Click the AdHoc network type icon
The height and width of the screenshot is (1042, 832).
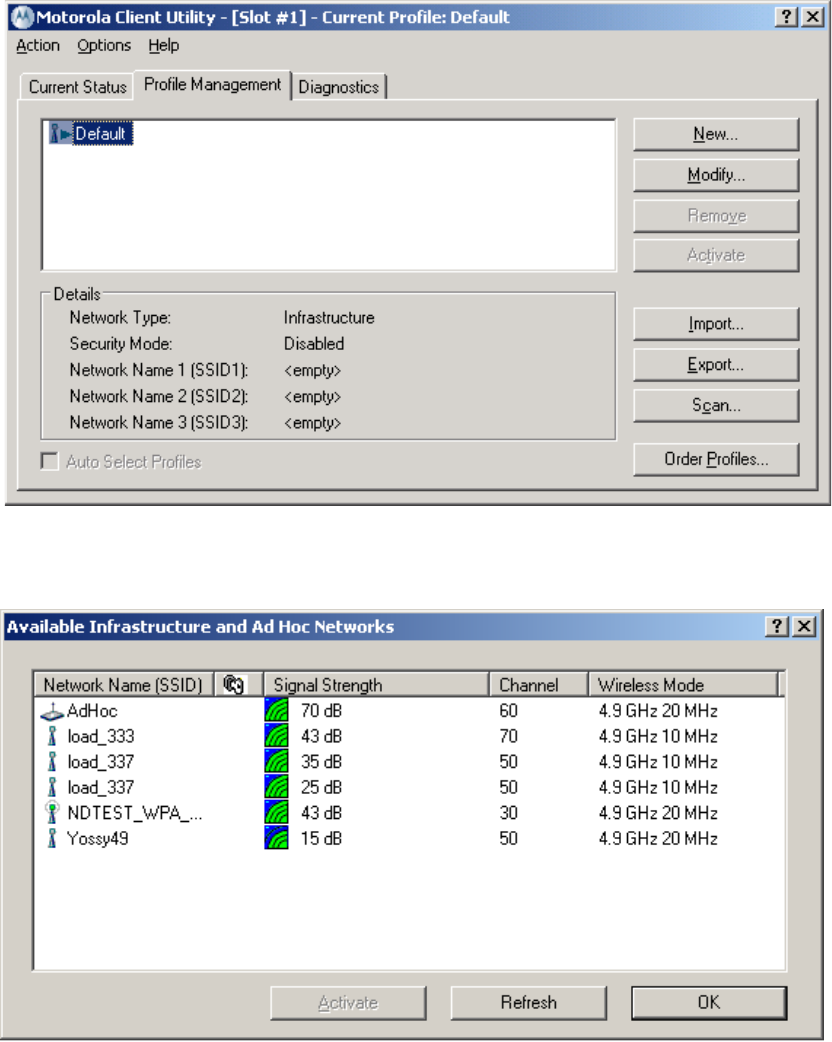[52, 711]
